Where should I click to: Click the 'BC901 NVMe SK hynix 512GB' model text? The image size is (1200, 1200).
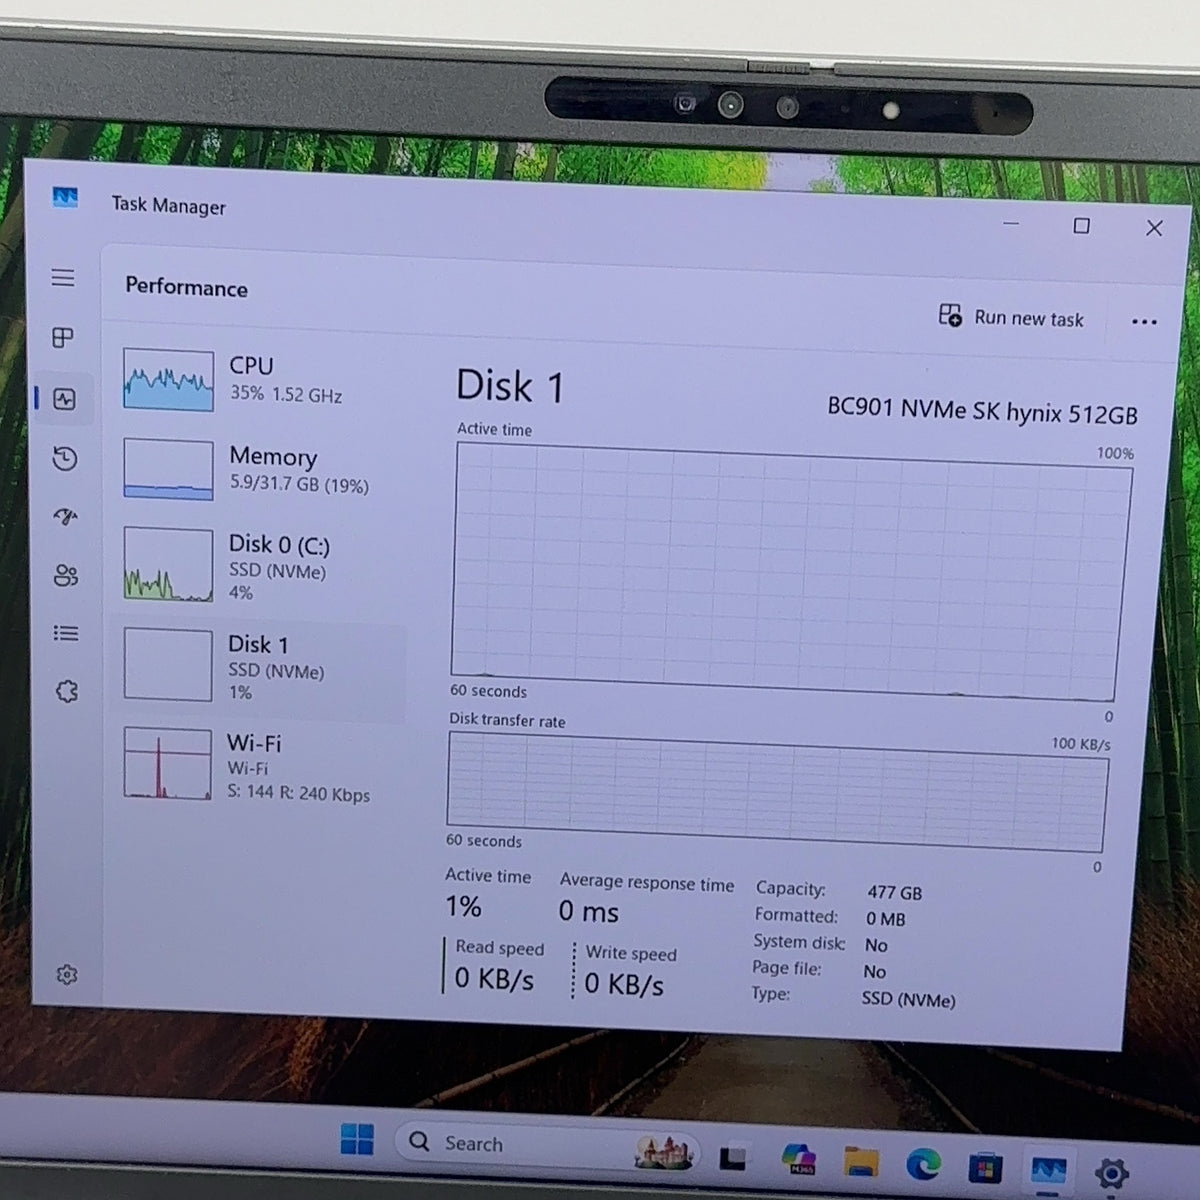[982, 411]
